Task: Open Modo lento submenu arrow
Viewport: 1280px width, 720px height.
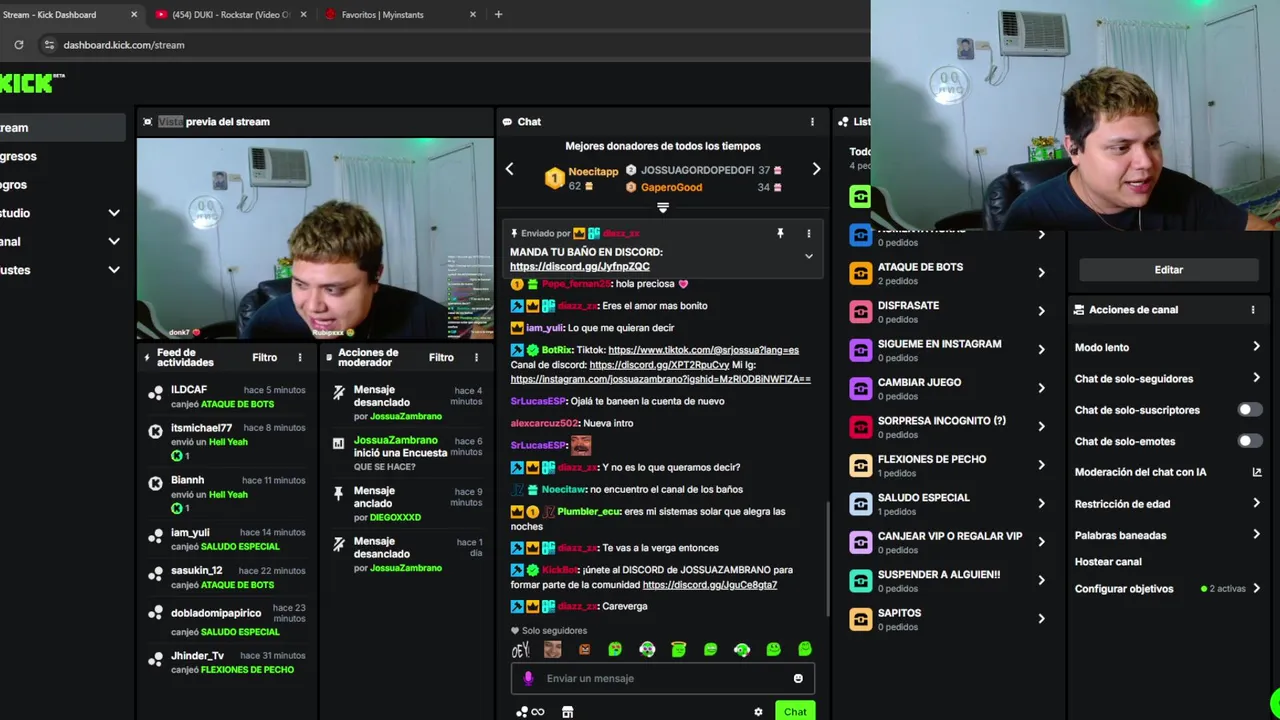Action: (x=1256, y=347)
